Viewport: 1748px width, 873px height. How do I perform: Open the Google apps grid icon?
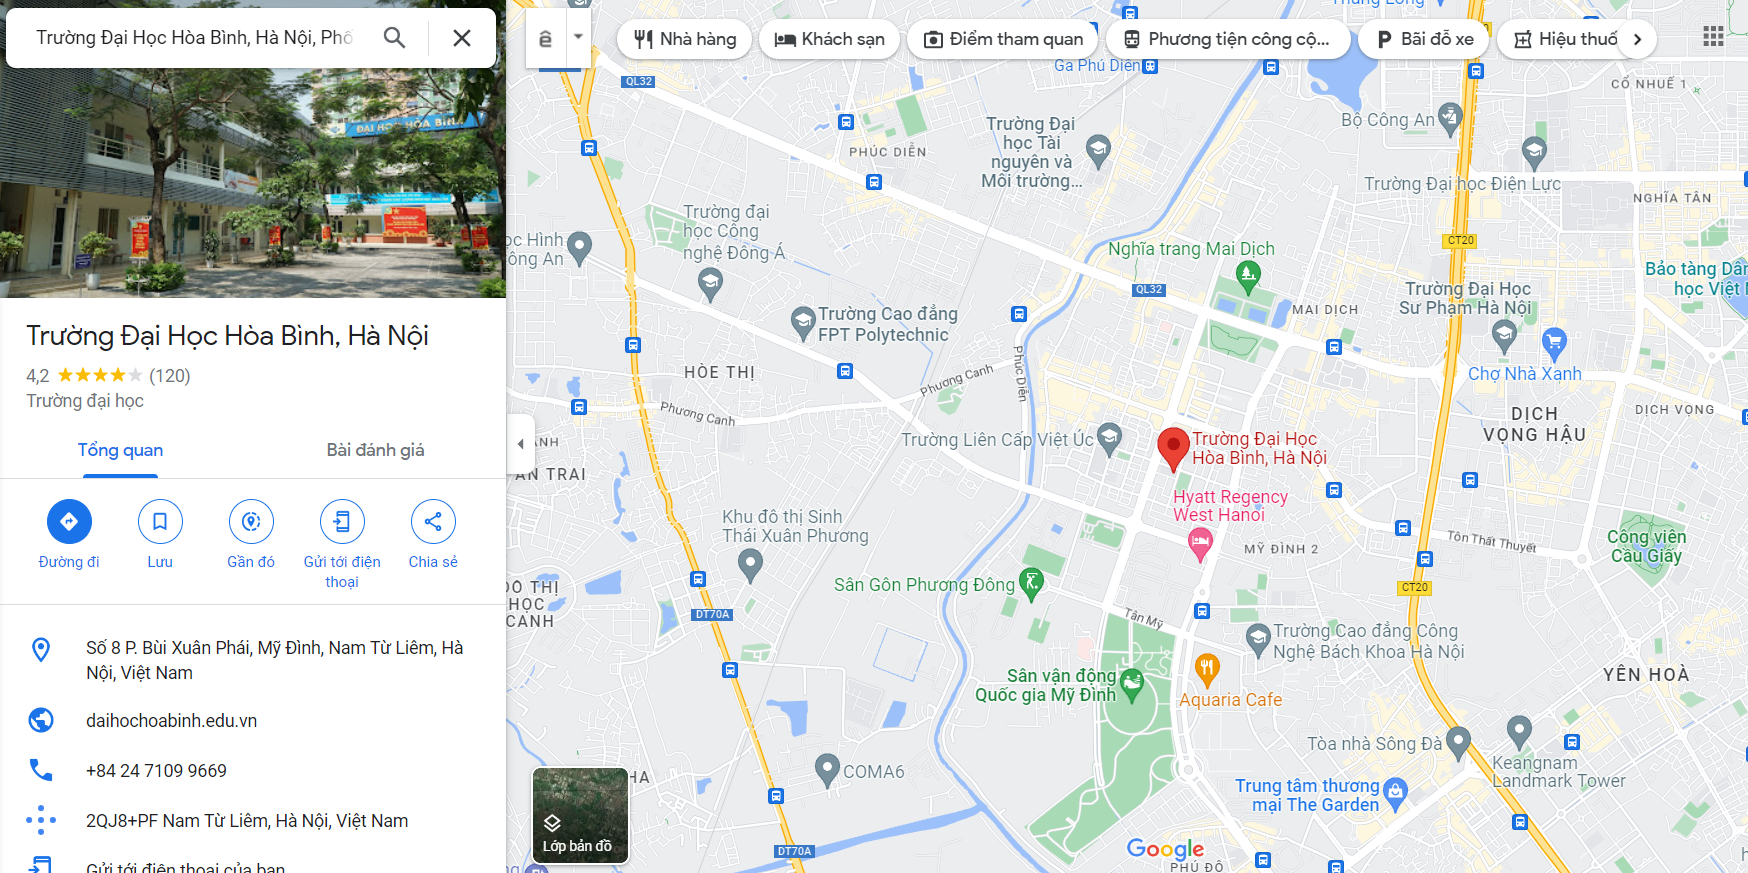(x=1713, y=37)
